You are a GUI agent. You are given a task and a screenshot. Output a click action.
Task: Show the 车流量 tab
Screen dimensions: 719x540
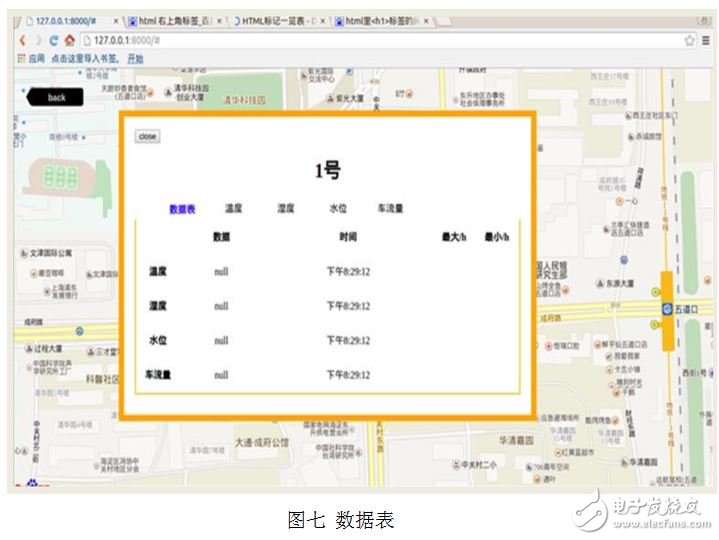click(x=390, y=209)
